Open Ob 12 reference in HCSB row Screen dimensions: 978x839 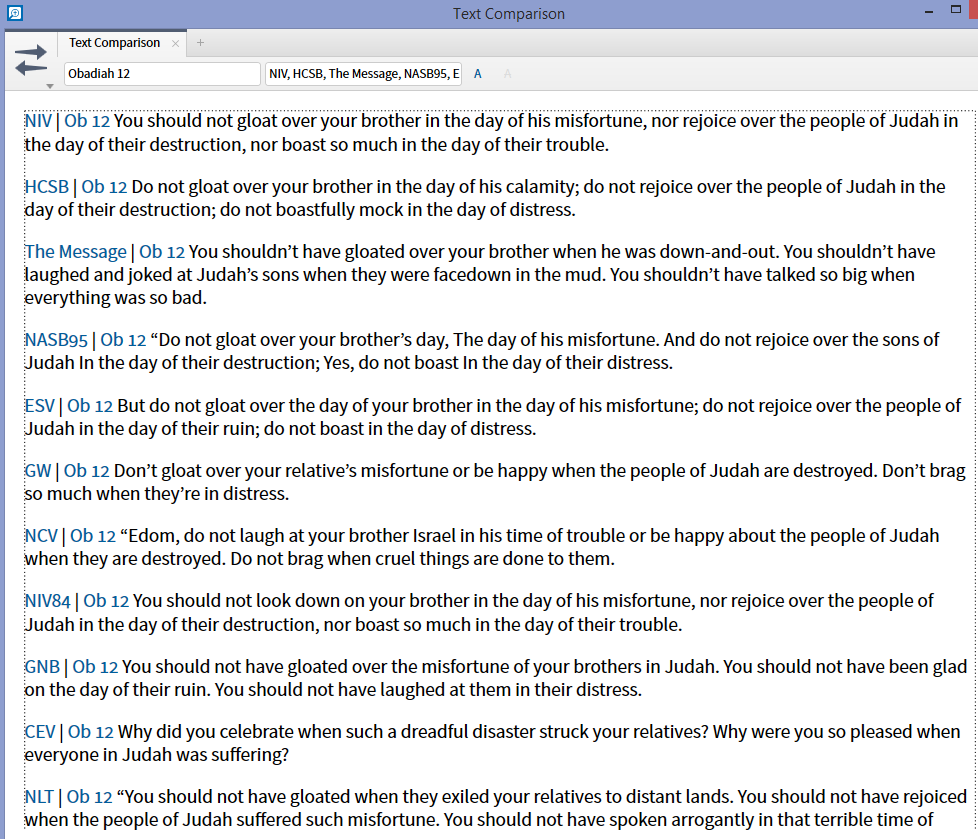(x=104, y=187)
